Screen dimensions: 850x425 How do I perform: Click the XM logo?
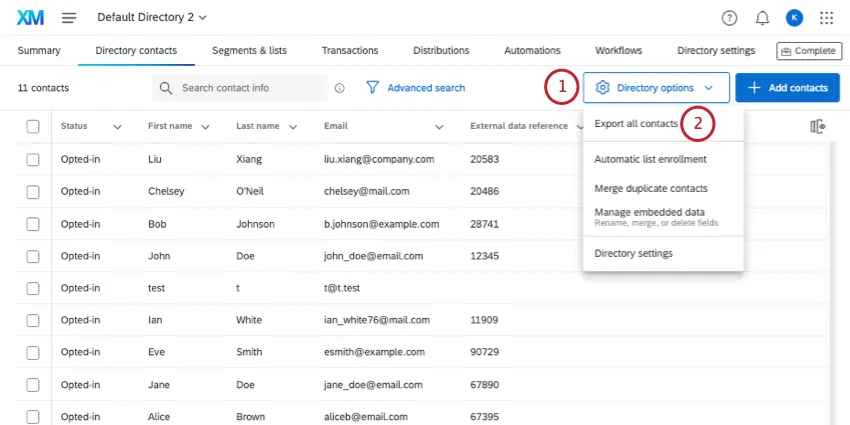click(x=30, y=18)
